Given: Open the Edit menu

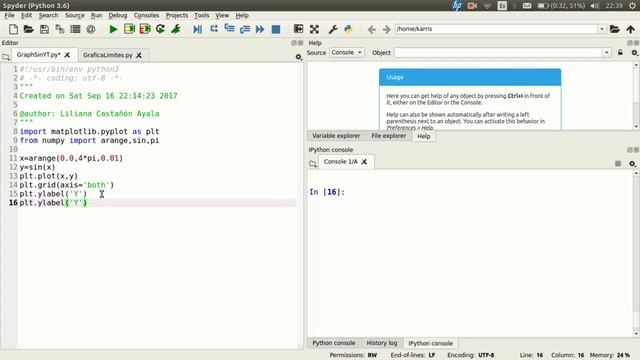Looking at the screenshot, I should [26, 15].
